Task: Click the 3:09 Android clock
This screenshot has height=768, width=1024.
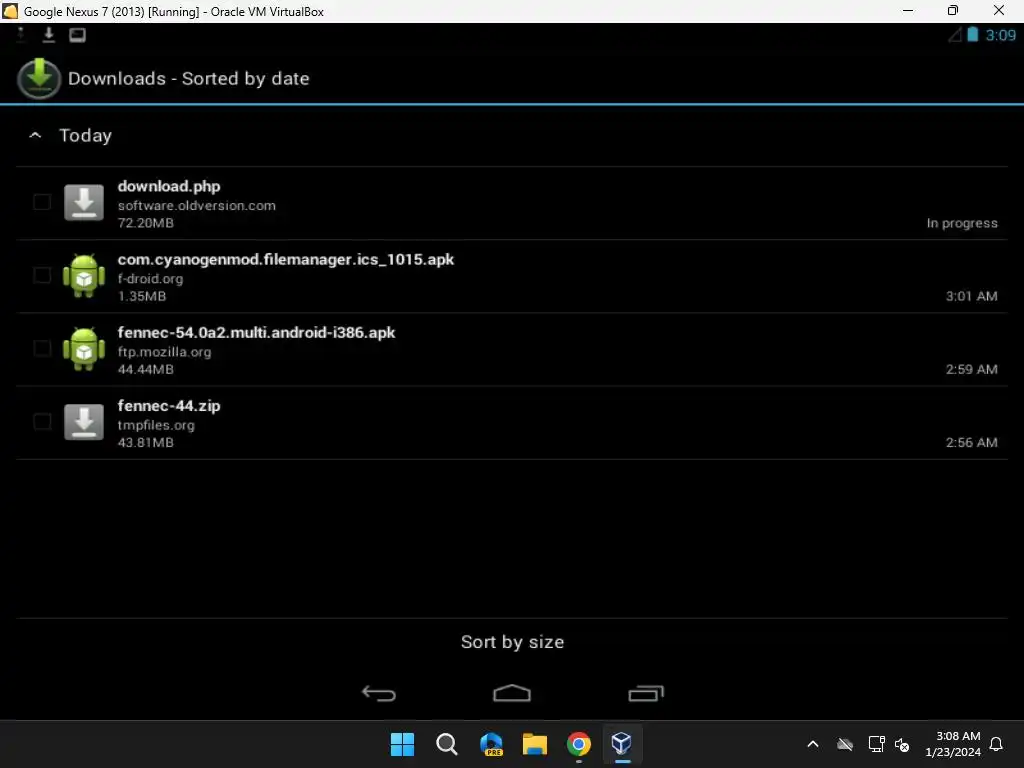Action: [1000, 35]
